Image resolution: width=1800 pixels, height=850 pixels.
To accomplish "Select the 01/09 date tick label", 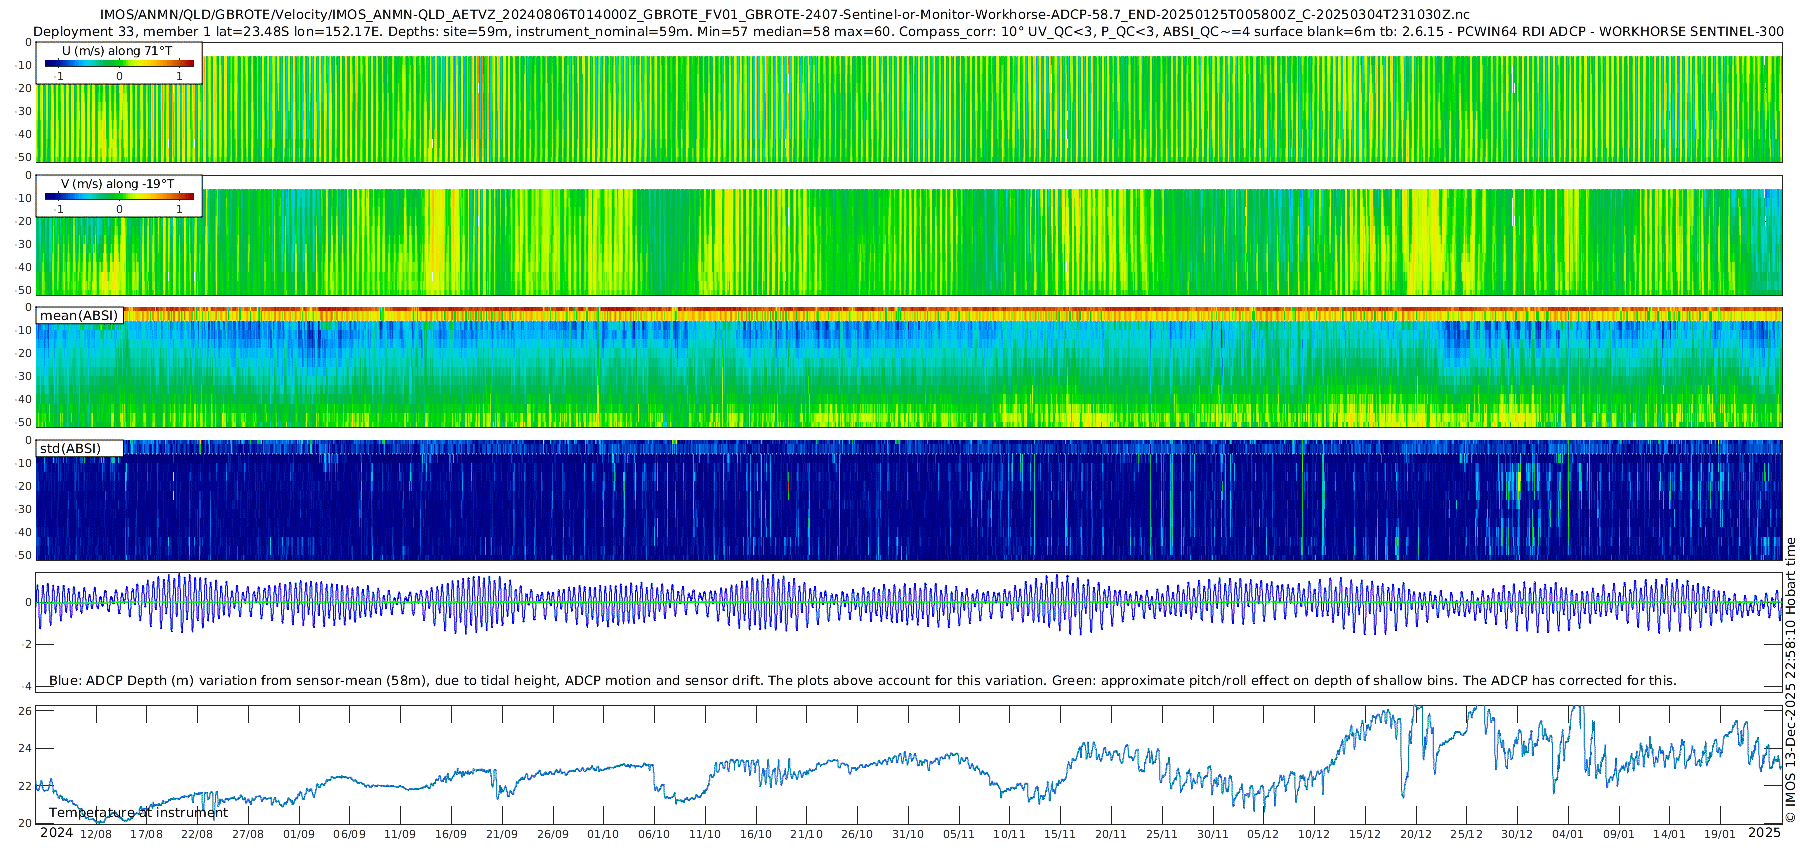I will [x=298, y=834].
